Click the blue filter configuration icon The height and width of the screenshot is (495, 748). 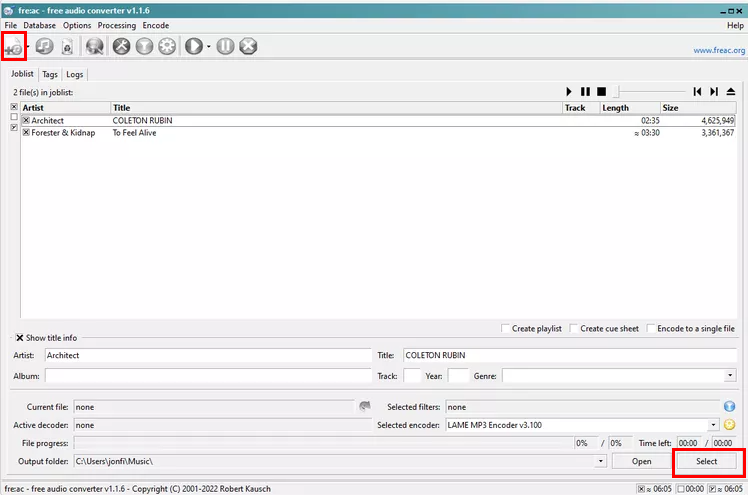[x=729, y=406]
